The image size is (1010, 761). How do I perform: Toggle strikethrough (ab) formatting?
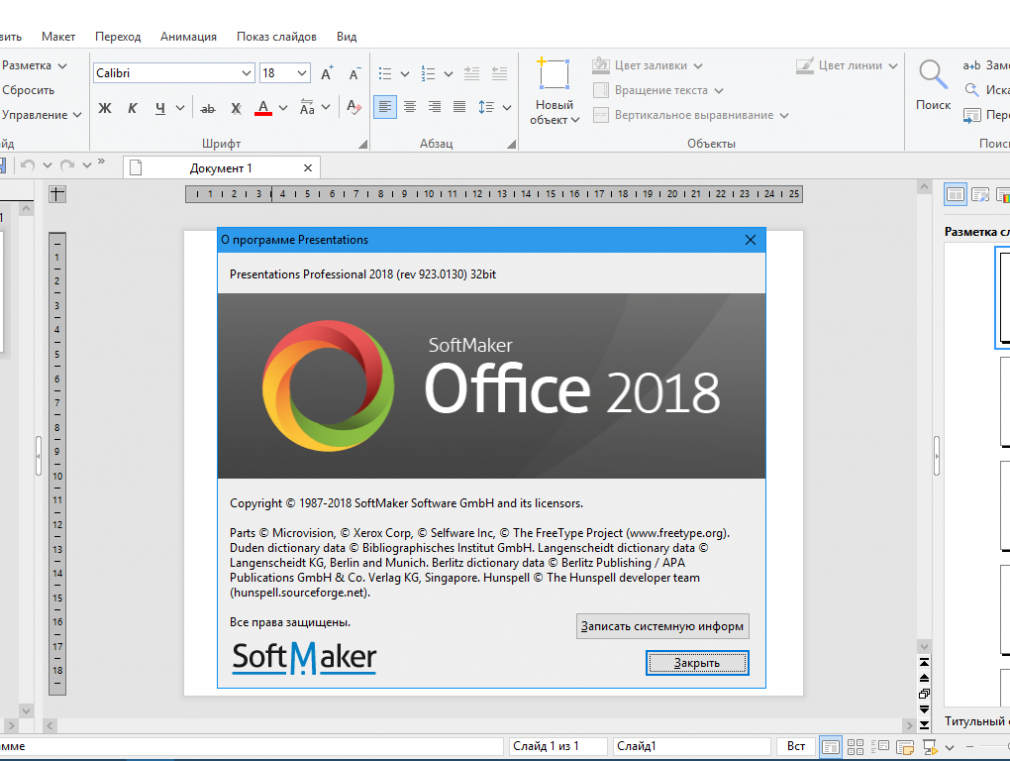point(207,108)
